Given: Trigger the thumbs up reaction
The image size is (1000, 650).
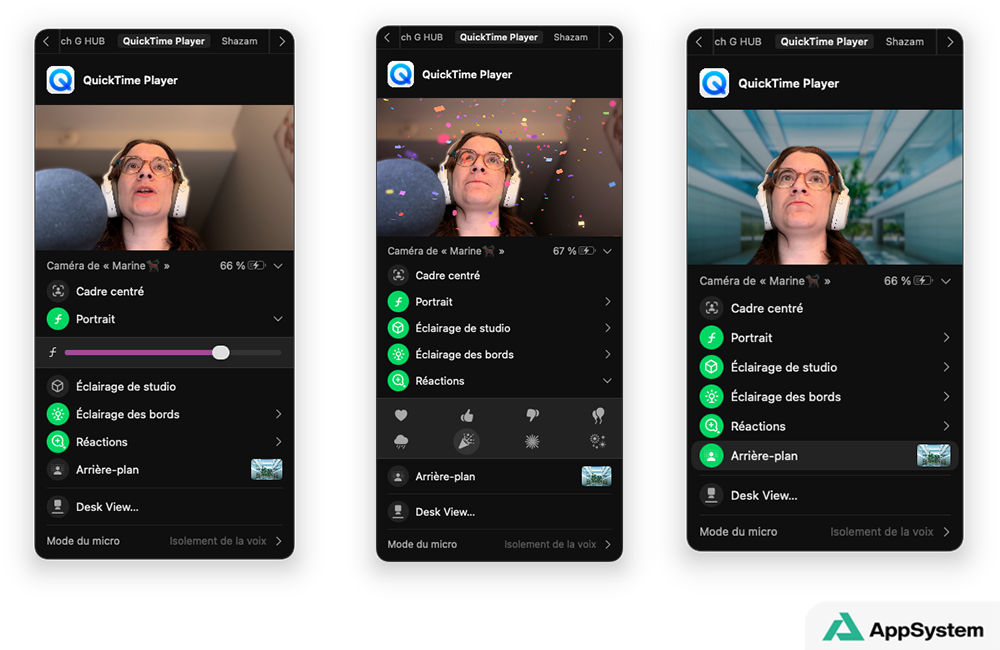Looking at the screenshot, I should (466, 415).
